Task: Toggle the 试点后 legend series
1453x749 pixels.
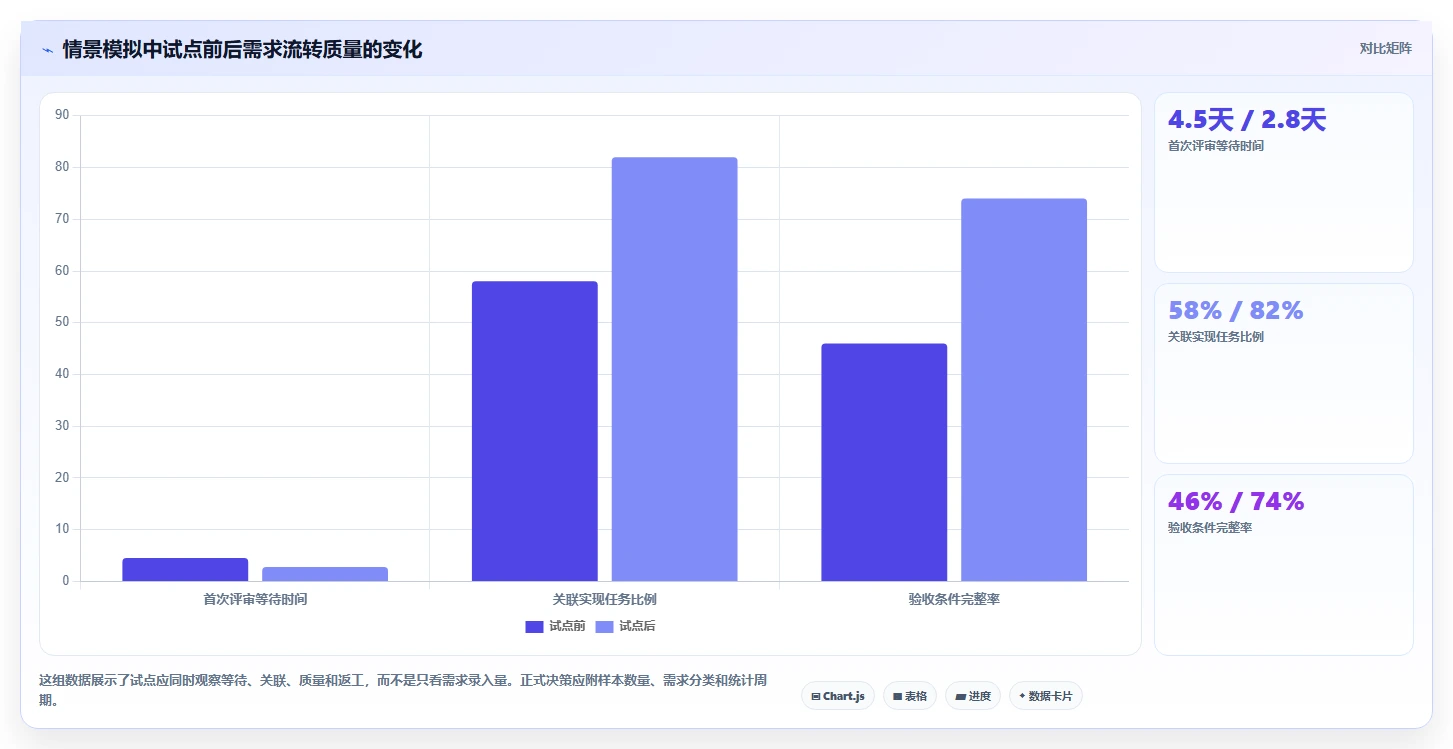Action: click(625, 626)
